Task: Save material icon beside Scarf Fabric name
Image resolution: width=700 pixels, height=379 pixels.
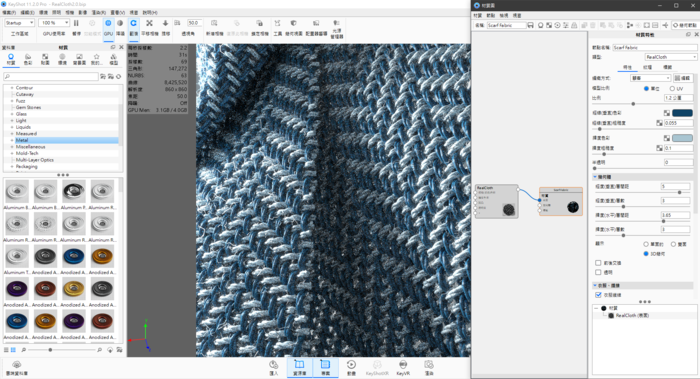Action: [530, 25]
